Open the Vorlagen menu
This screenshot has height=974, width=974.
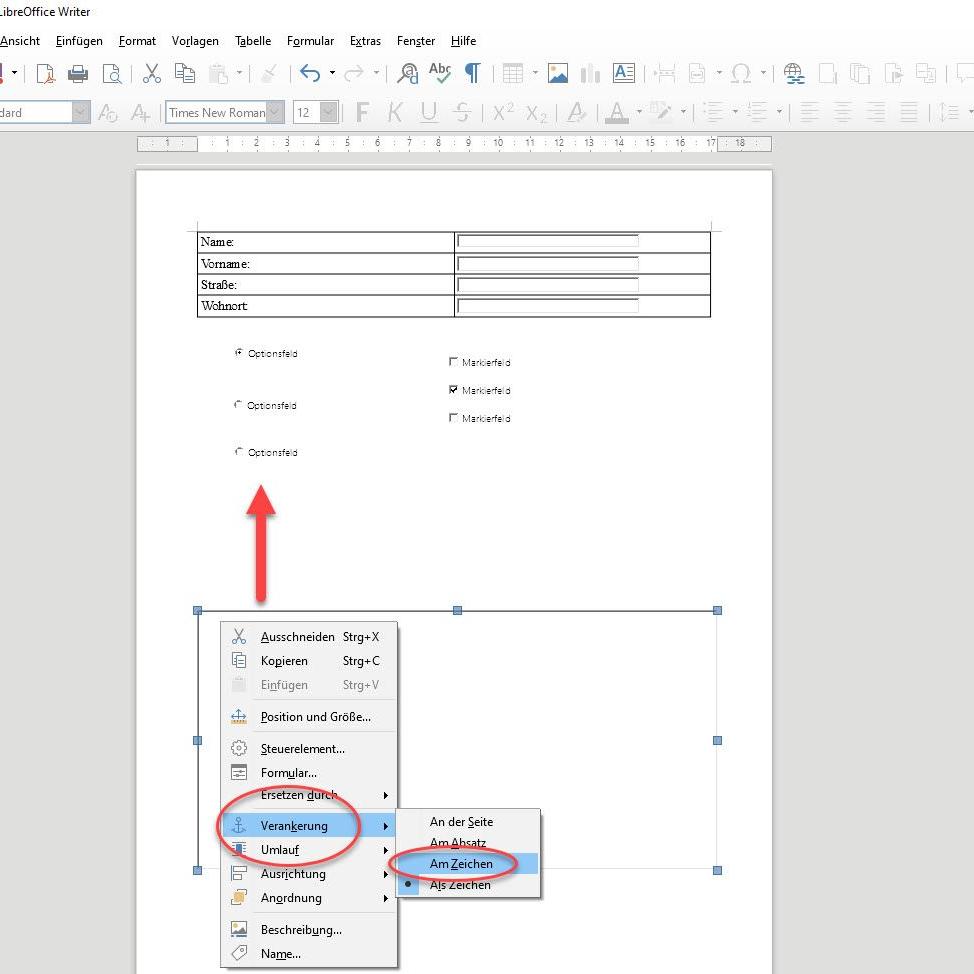tap(195, 41)
